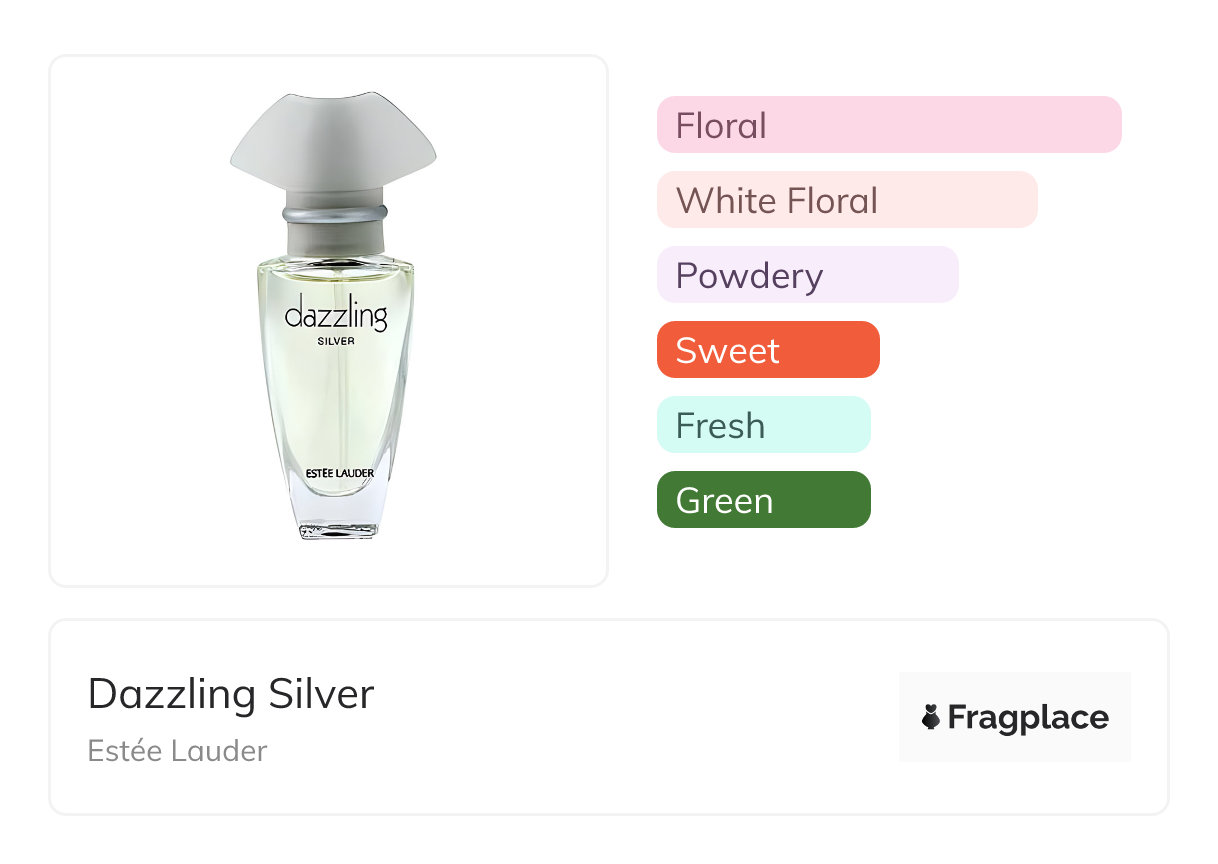Open the Dazzling Silver title link
The height and width of the screenshot is (864, 1218).
[x=231, y=694]
